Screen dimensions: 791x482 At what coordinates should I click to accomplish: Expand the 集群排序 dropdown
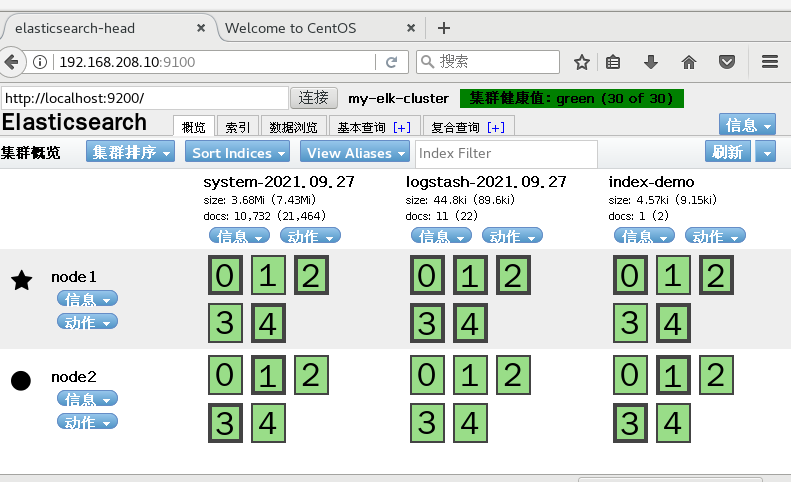130,151
